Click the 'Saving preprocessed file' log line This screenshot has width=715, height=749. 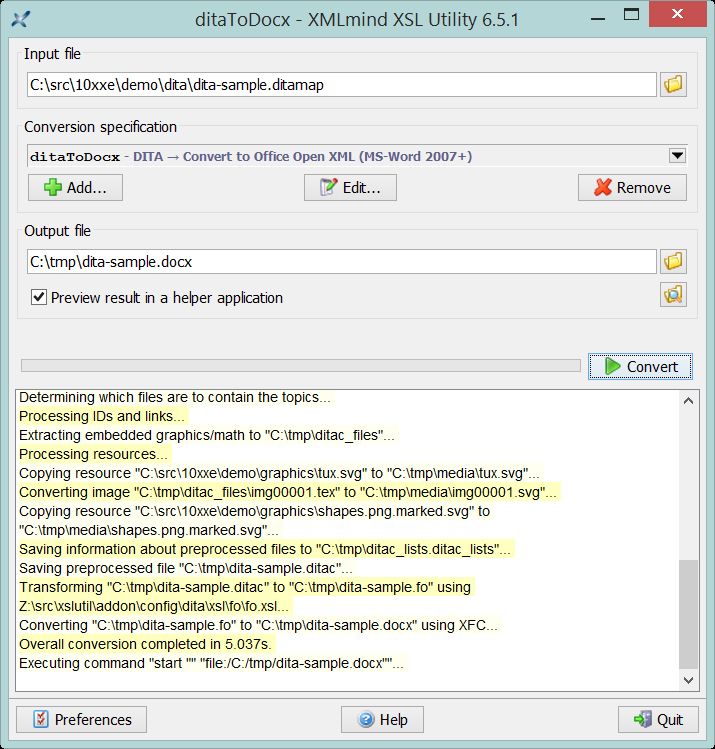[x=186, y=568]
